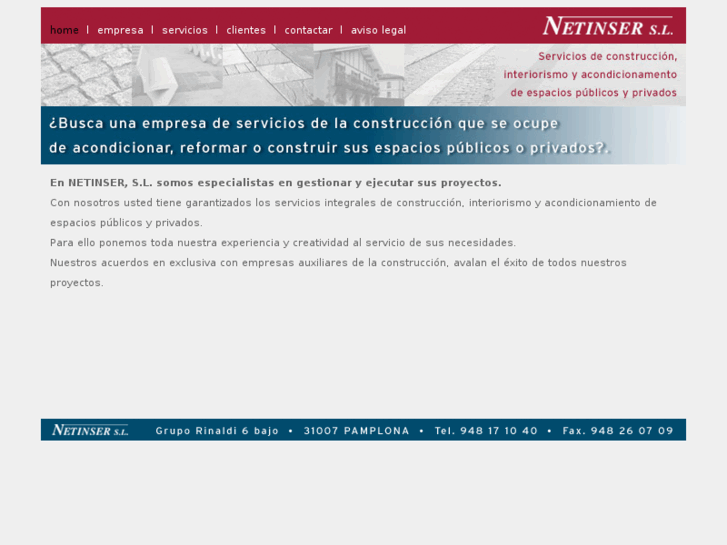
Task: Open the aviso legal link
Action: 378,30
